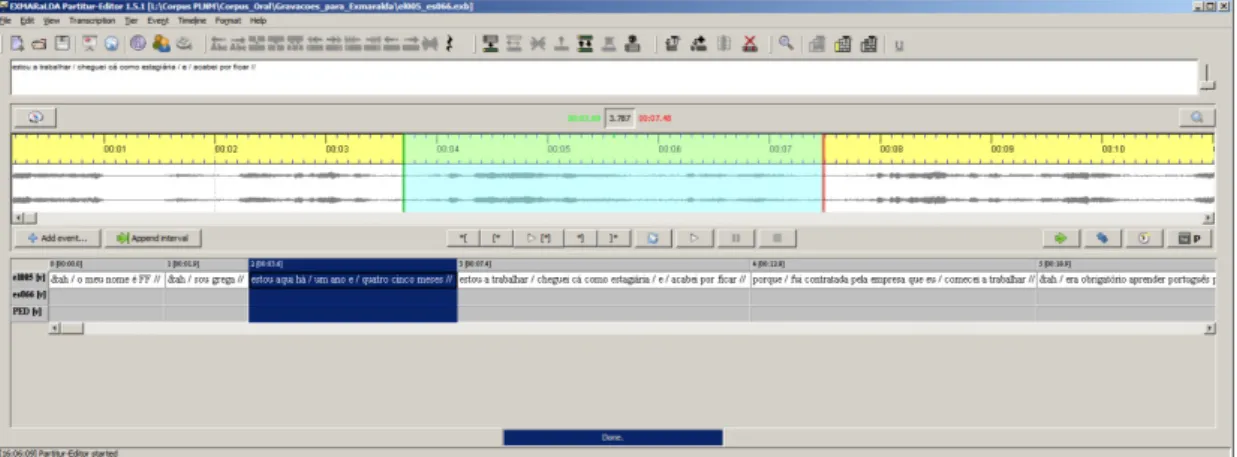Click the blue link button in timeline controls
Screen dimensions: 1237x457
1102,238
